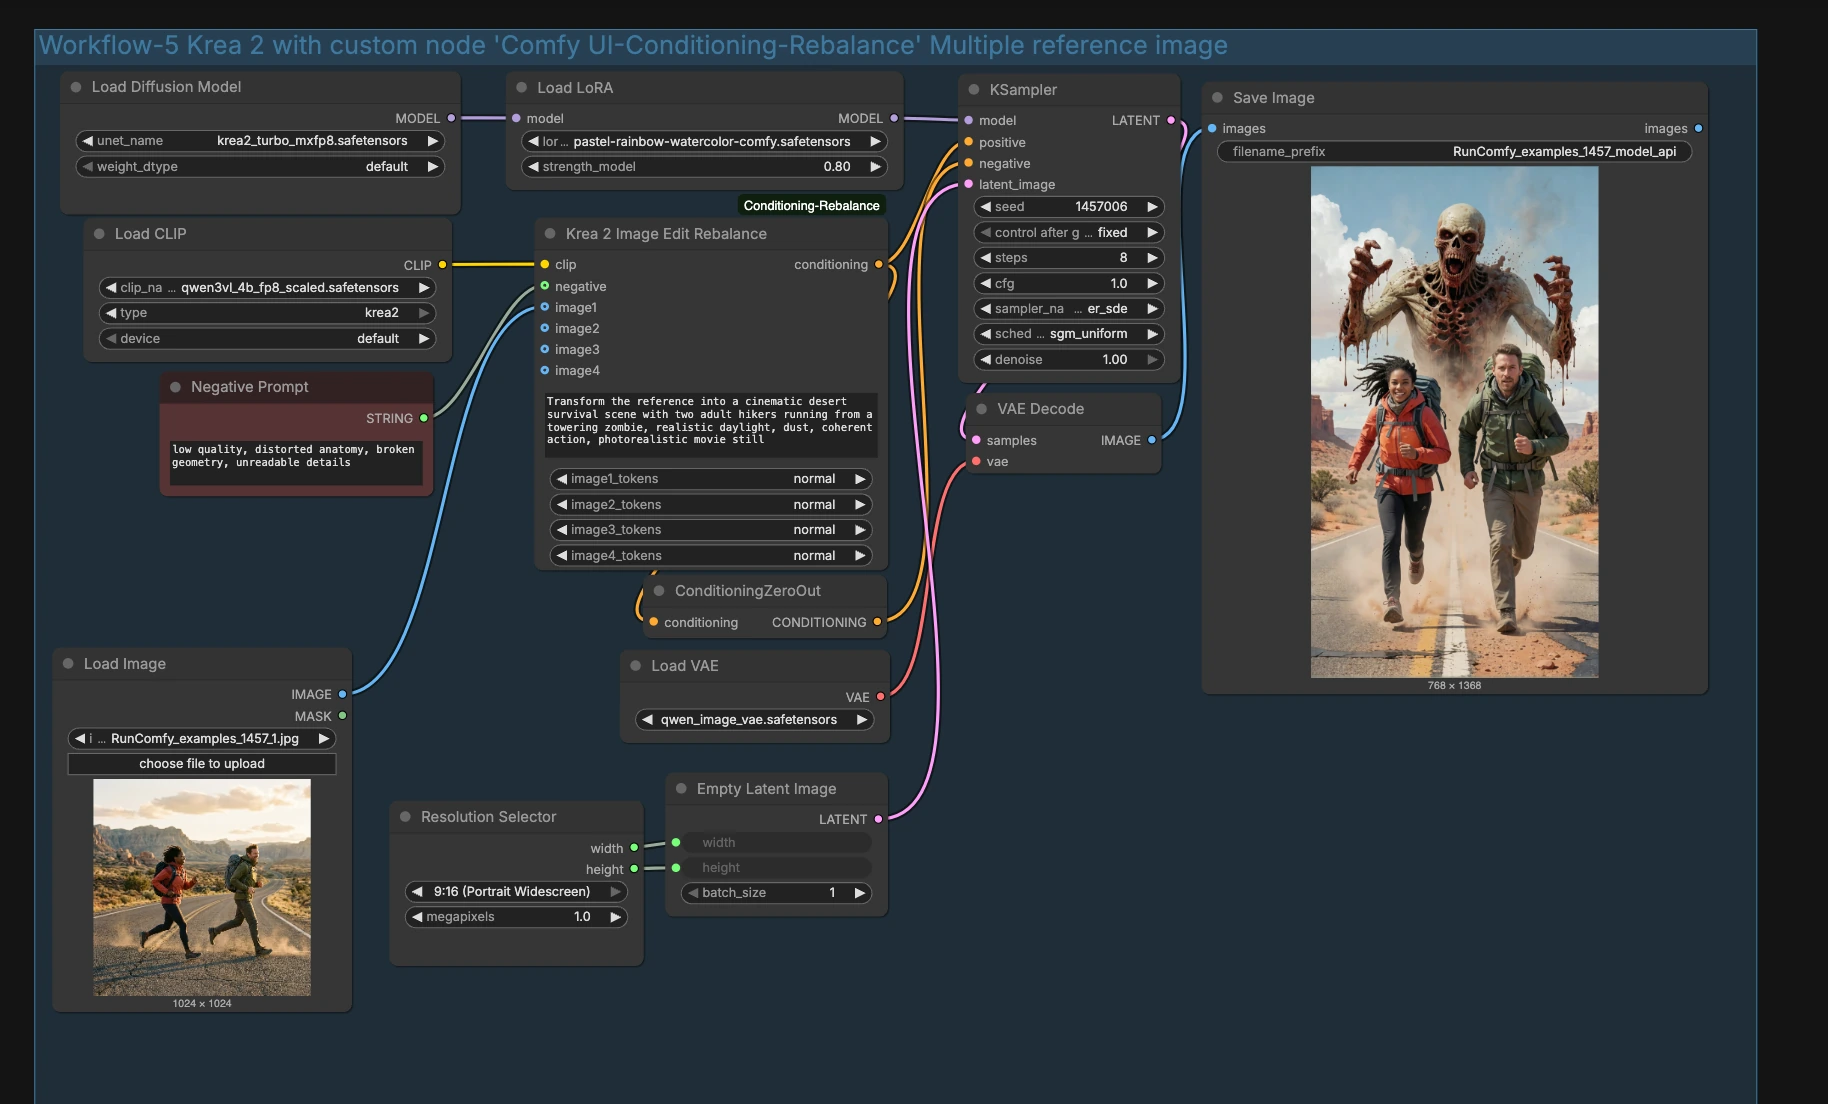Collapse the Load CLIP node dot

tap(99, 234)
